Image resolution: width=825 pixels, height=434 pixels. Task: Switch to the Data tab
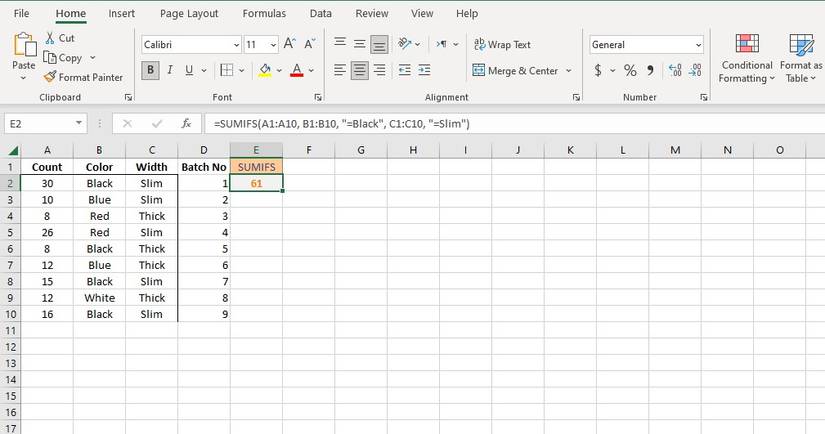[320, 13]
